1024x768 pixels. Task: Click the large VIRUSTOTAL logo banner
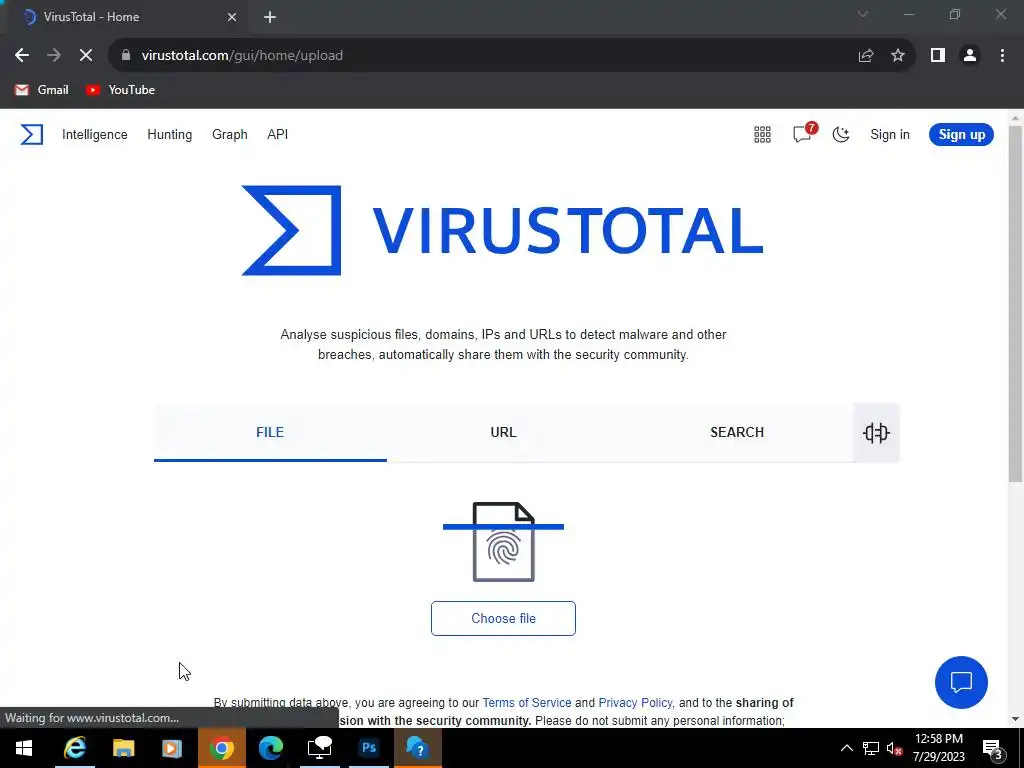pyautogui.click(x=503, y=231)
